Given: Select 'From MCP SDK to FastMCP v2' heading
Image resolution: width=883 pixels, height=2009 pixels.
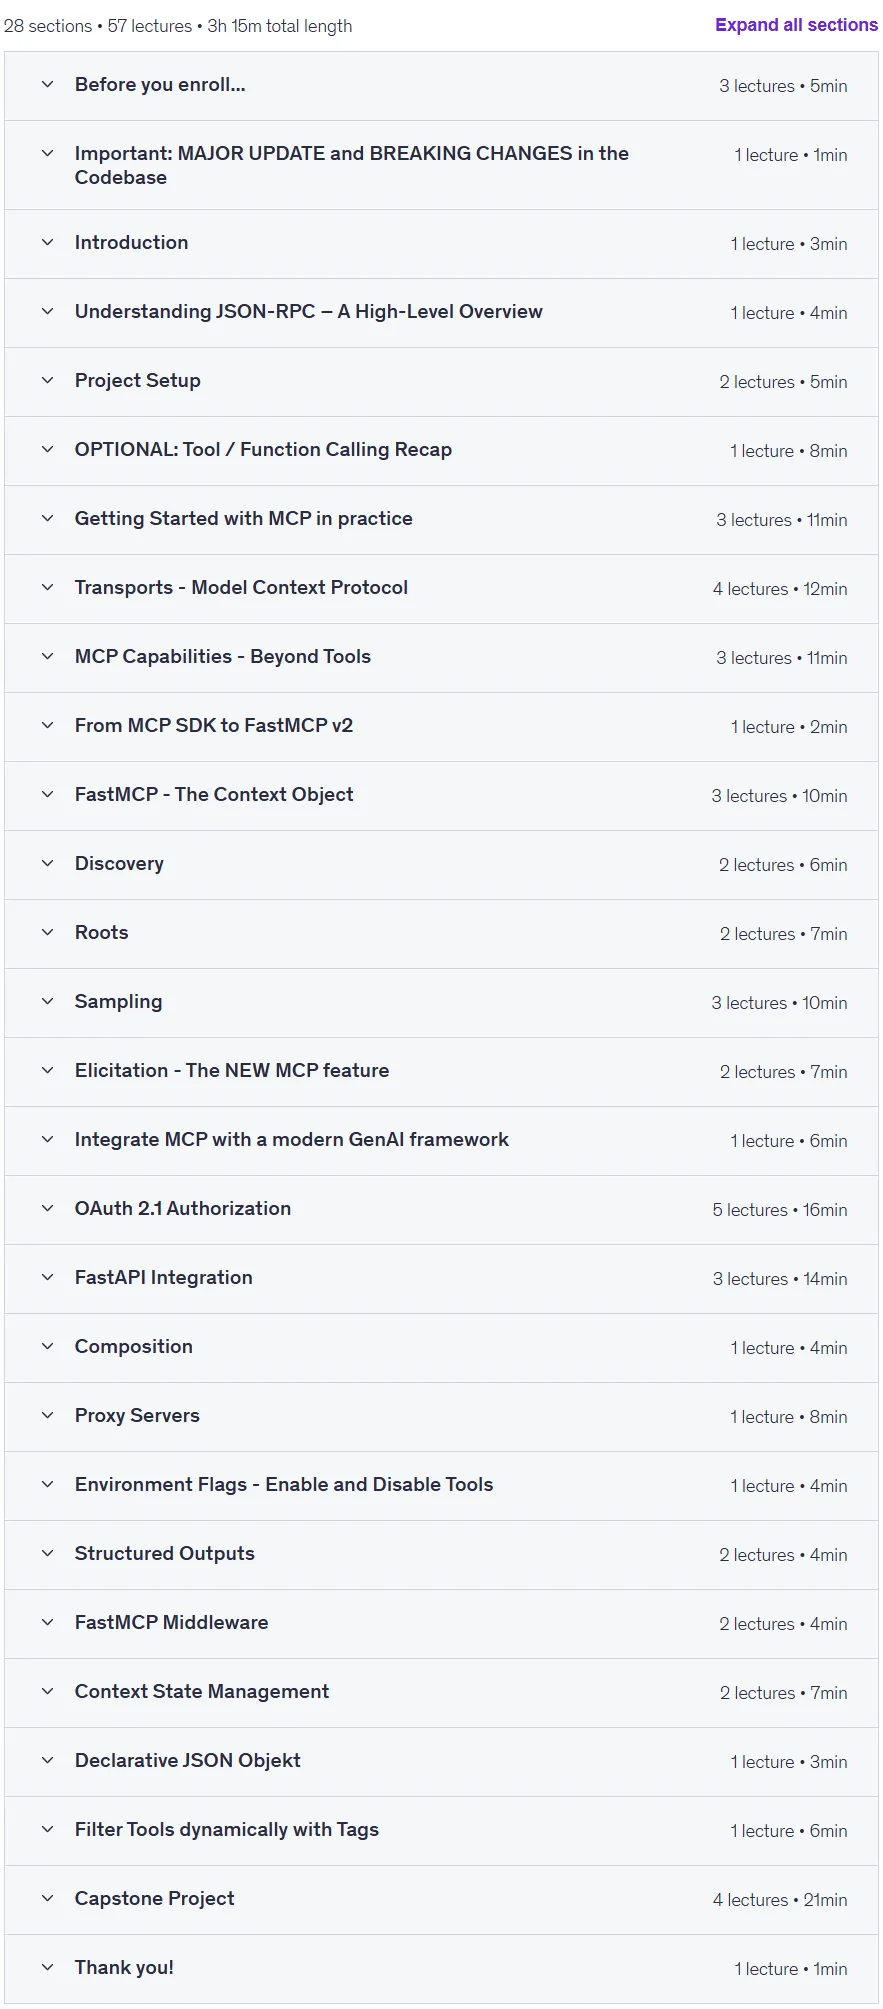Looking at the screenshot, I should tap(214, 726).
